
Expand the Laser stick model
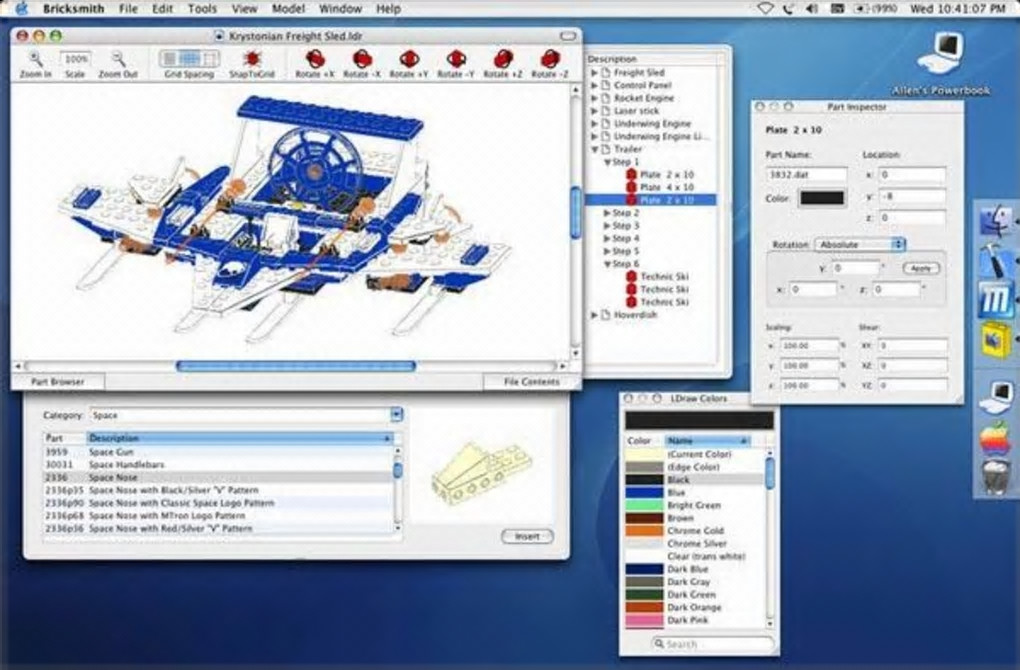[595, 111]
